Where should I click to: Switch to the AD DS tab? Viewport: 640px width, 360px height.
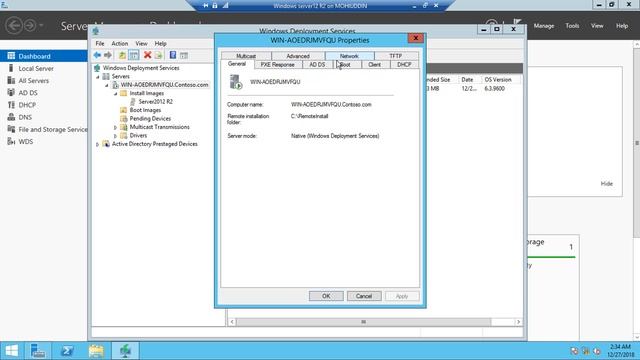pyautogui.click(x=317, y=64)
